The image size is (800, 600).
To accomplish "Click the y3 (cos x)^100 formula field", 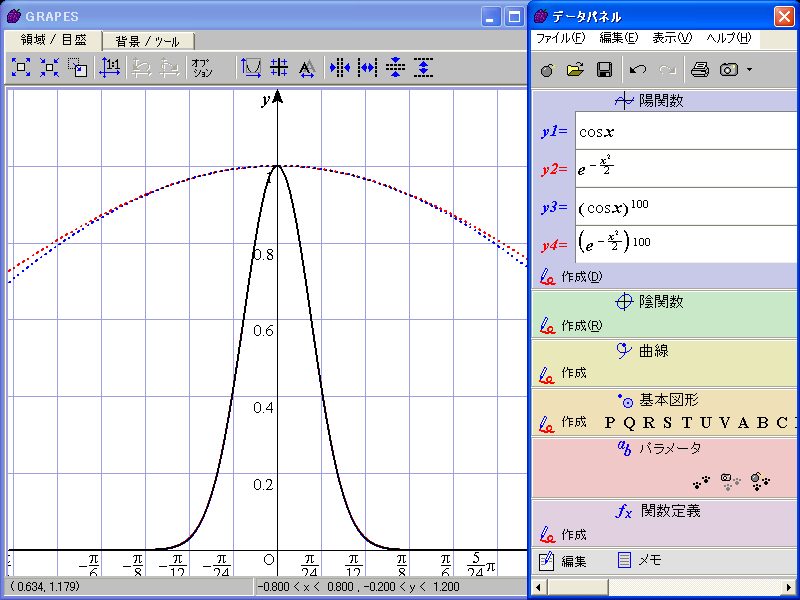I will click(x=684, y=207).
